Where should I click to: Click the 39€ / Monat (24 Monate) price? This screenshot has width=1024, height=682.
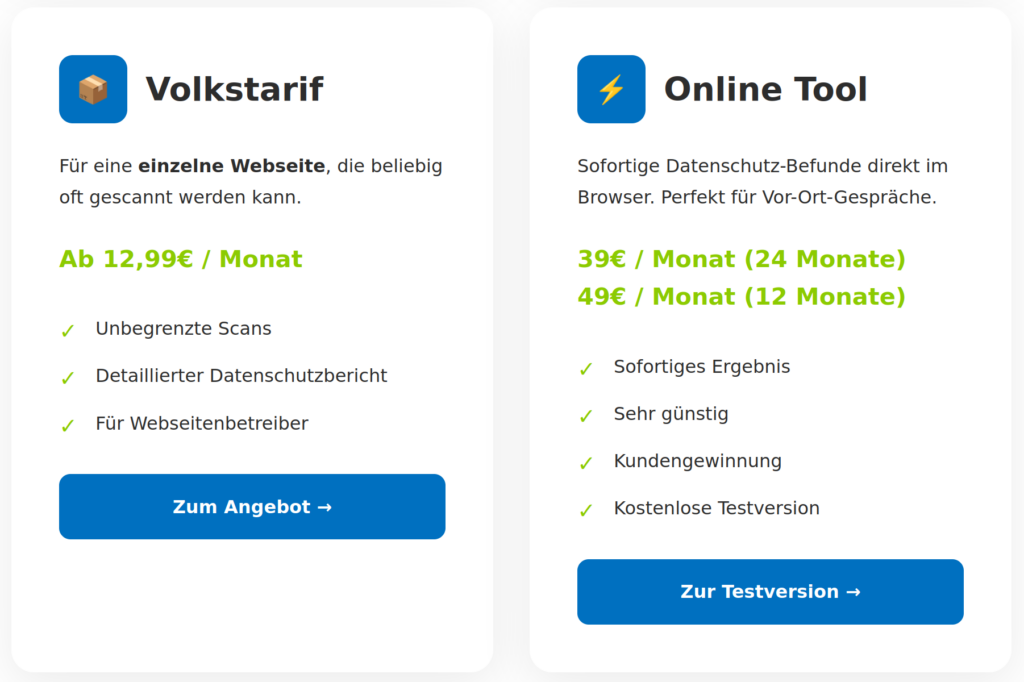click(x=741, y=259)
